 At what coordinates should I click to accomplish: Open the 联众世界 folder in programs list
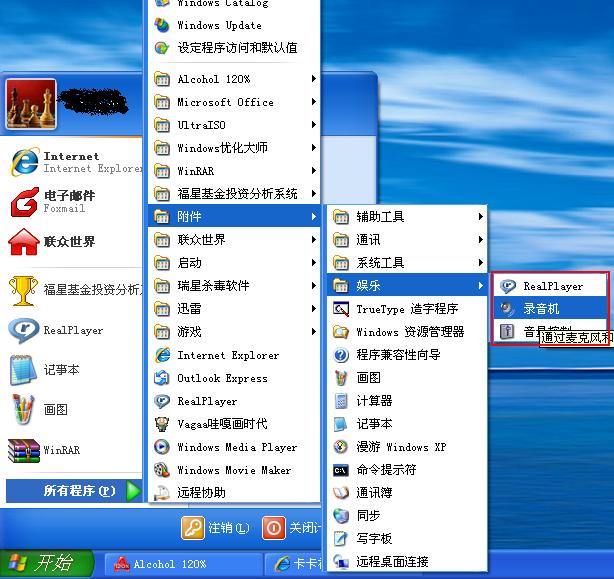point(234,240)
